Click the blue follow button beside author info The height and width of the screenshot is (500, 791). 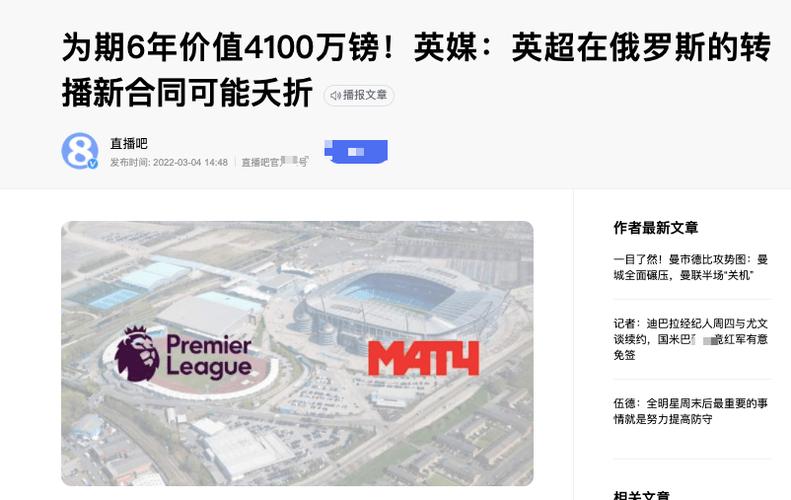(356, 151)
